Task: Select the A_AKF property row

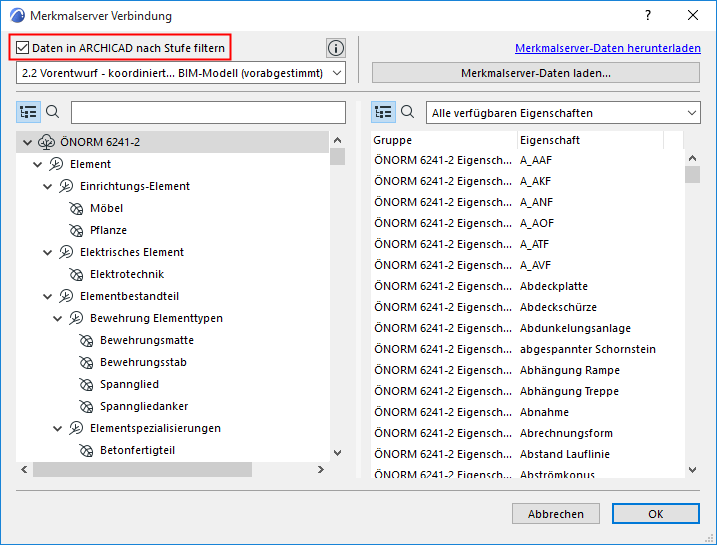Action: click(528, 182)
